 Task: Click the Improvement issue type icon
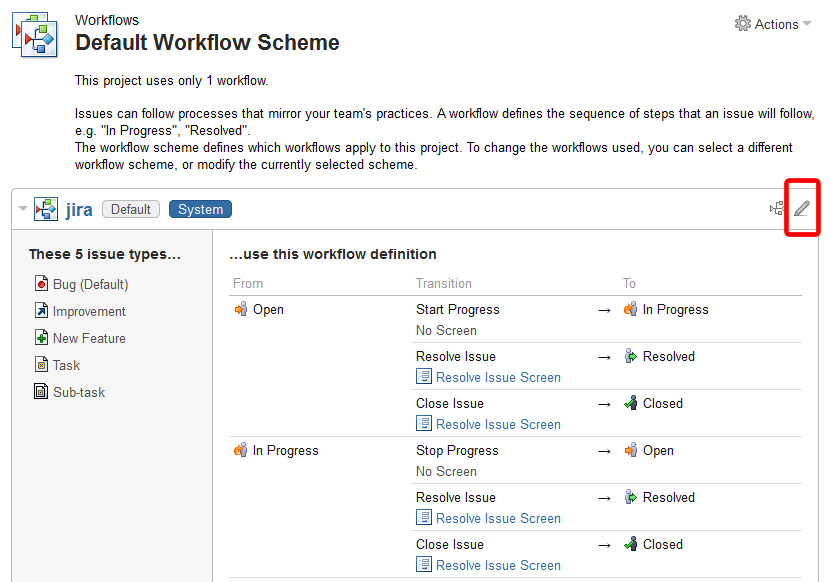tap(41, 310)
